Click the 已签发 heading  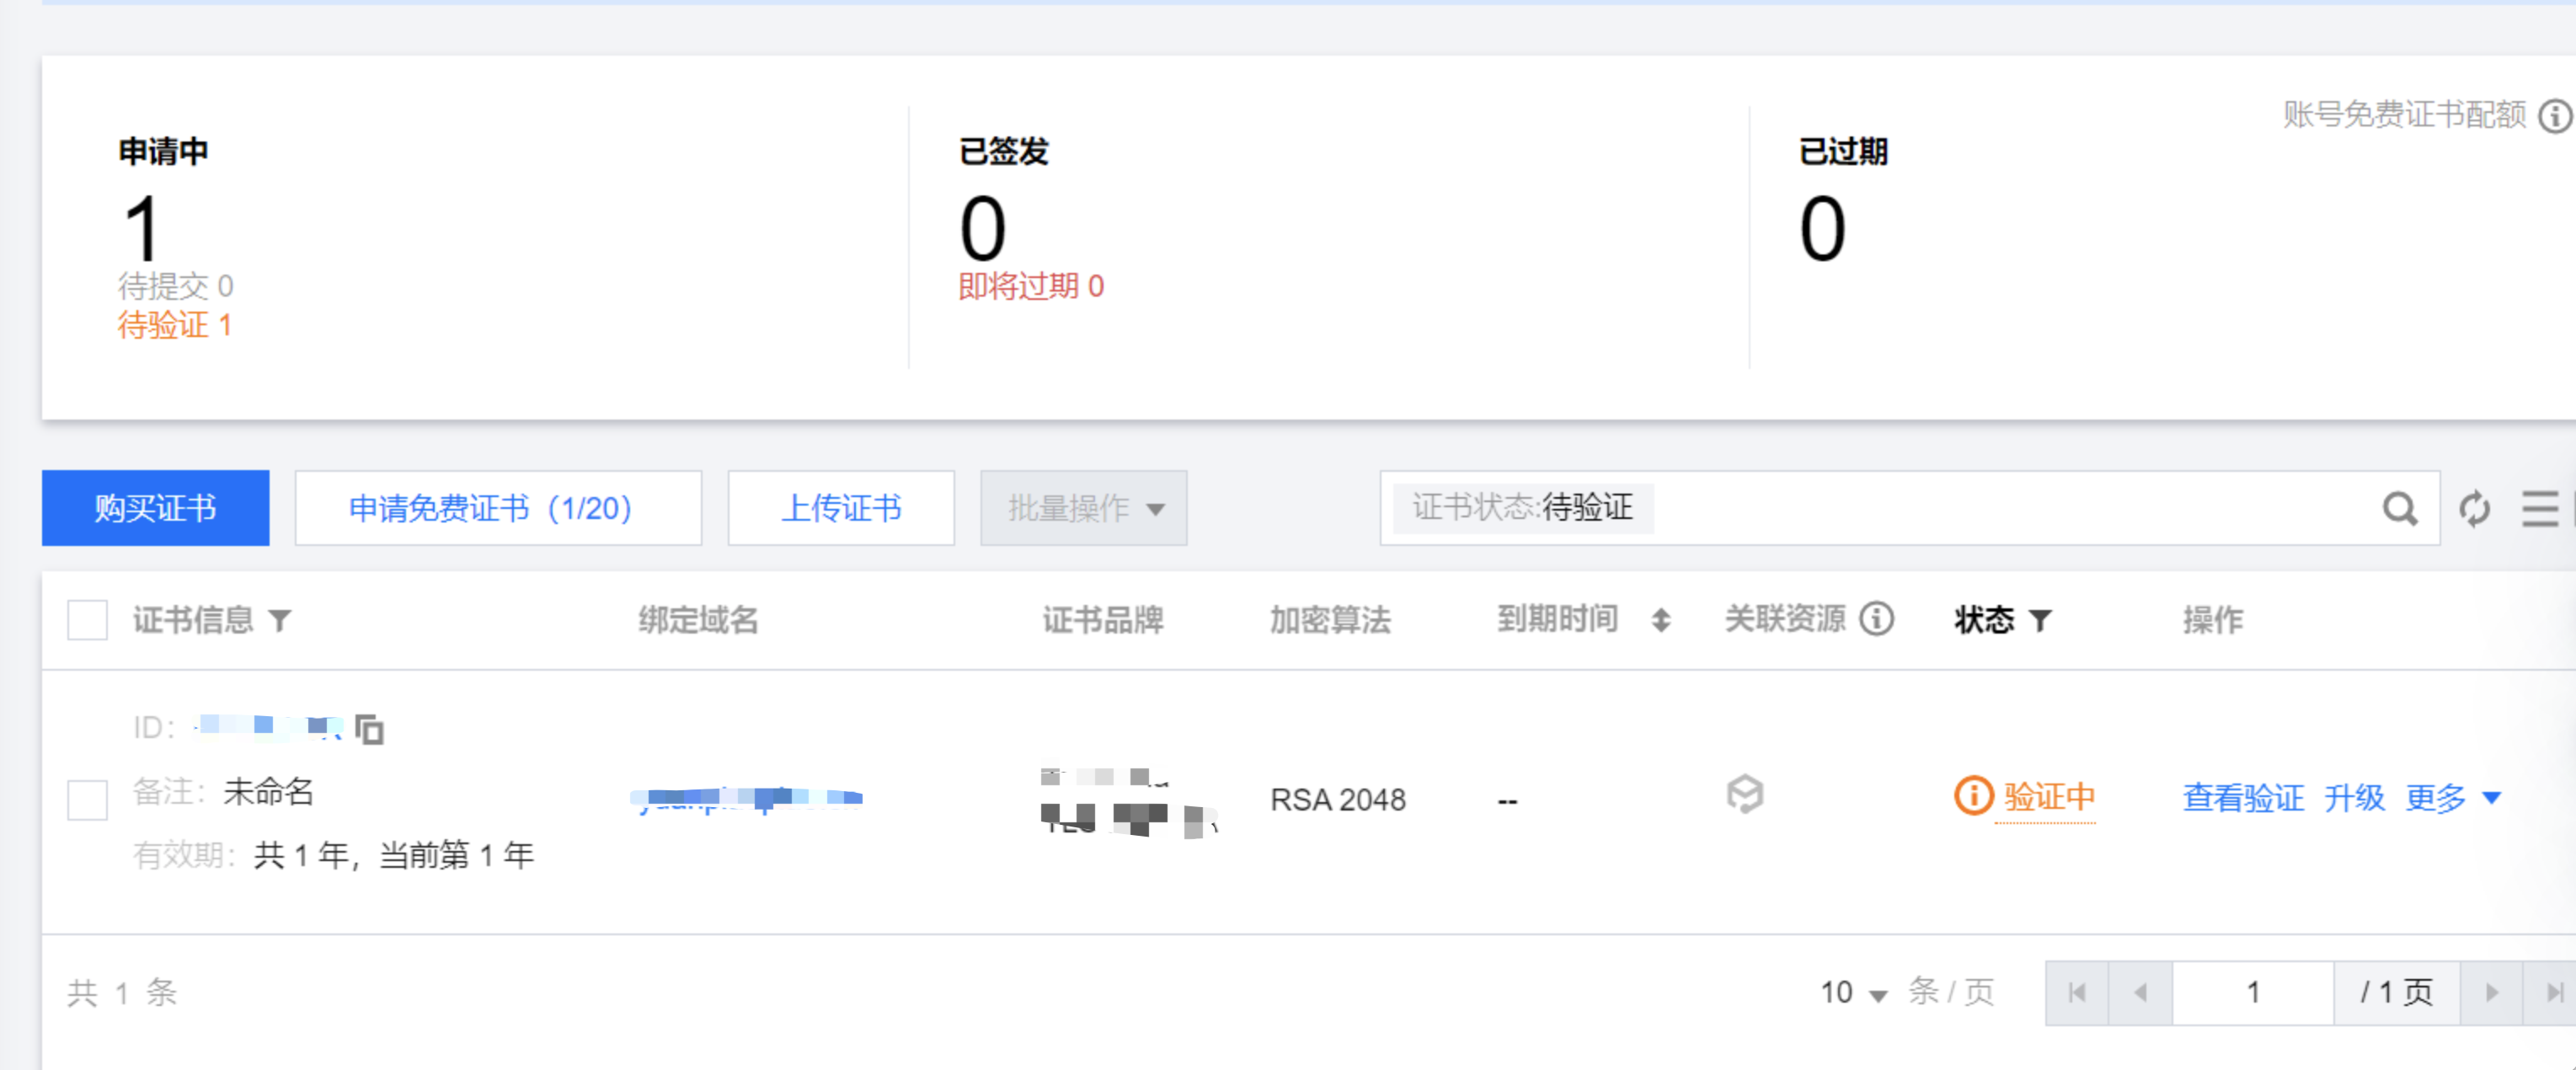point(1003,151)
